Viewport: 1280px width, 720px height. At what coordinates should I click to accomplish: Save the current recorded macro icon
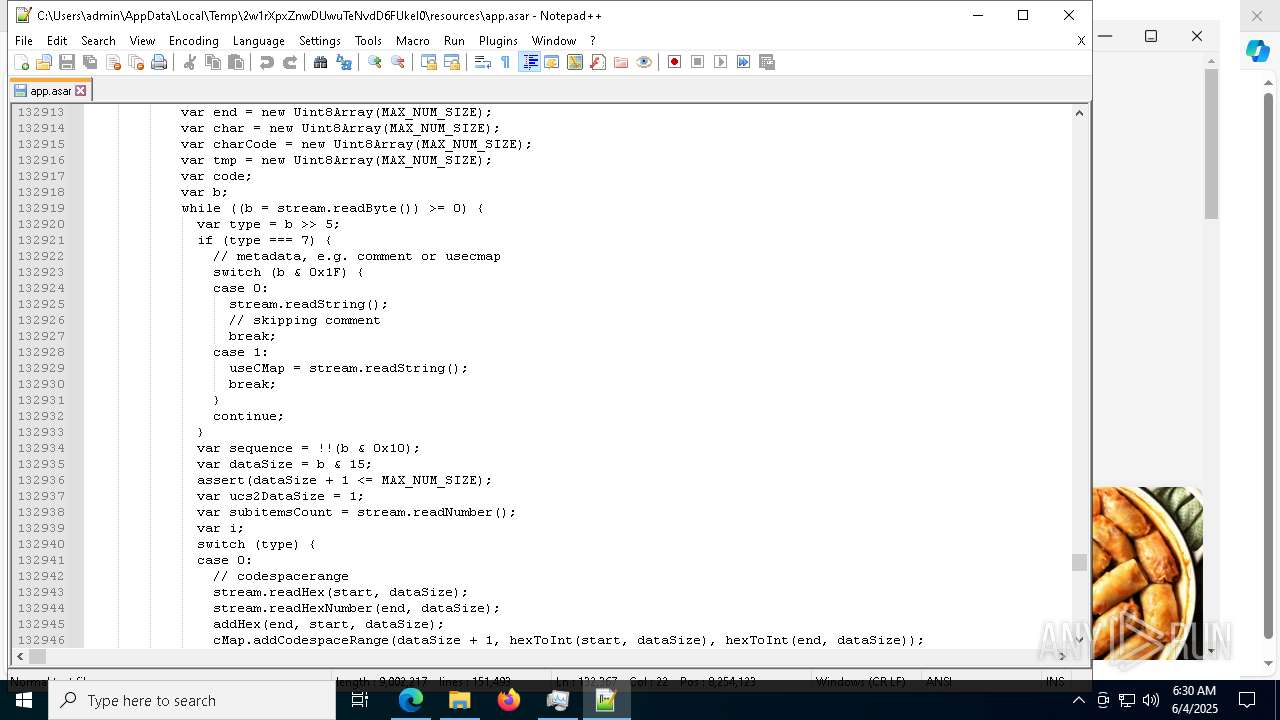(x=767, y=62)
